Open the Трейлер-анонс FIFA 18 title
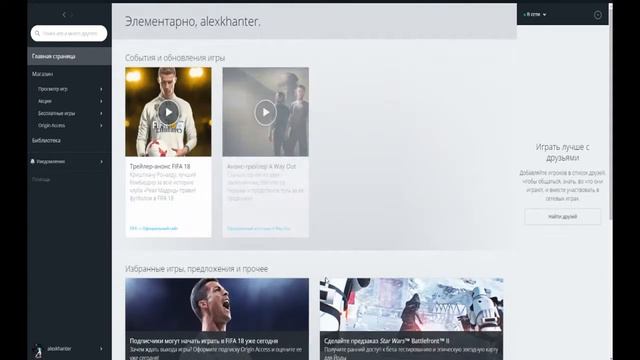Viewport: 640px width, 360px height. click(x=160, y=167)
